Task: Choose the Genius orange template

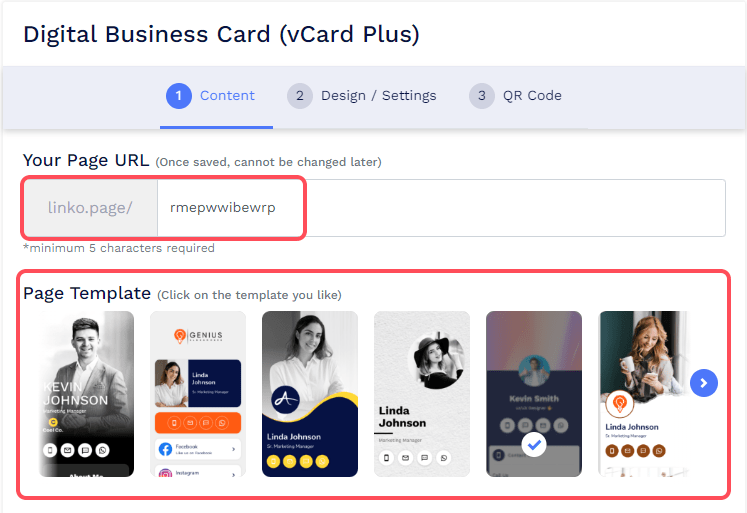Action: pos(198,394)
